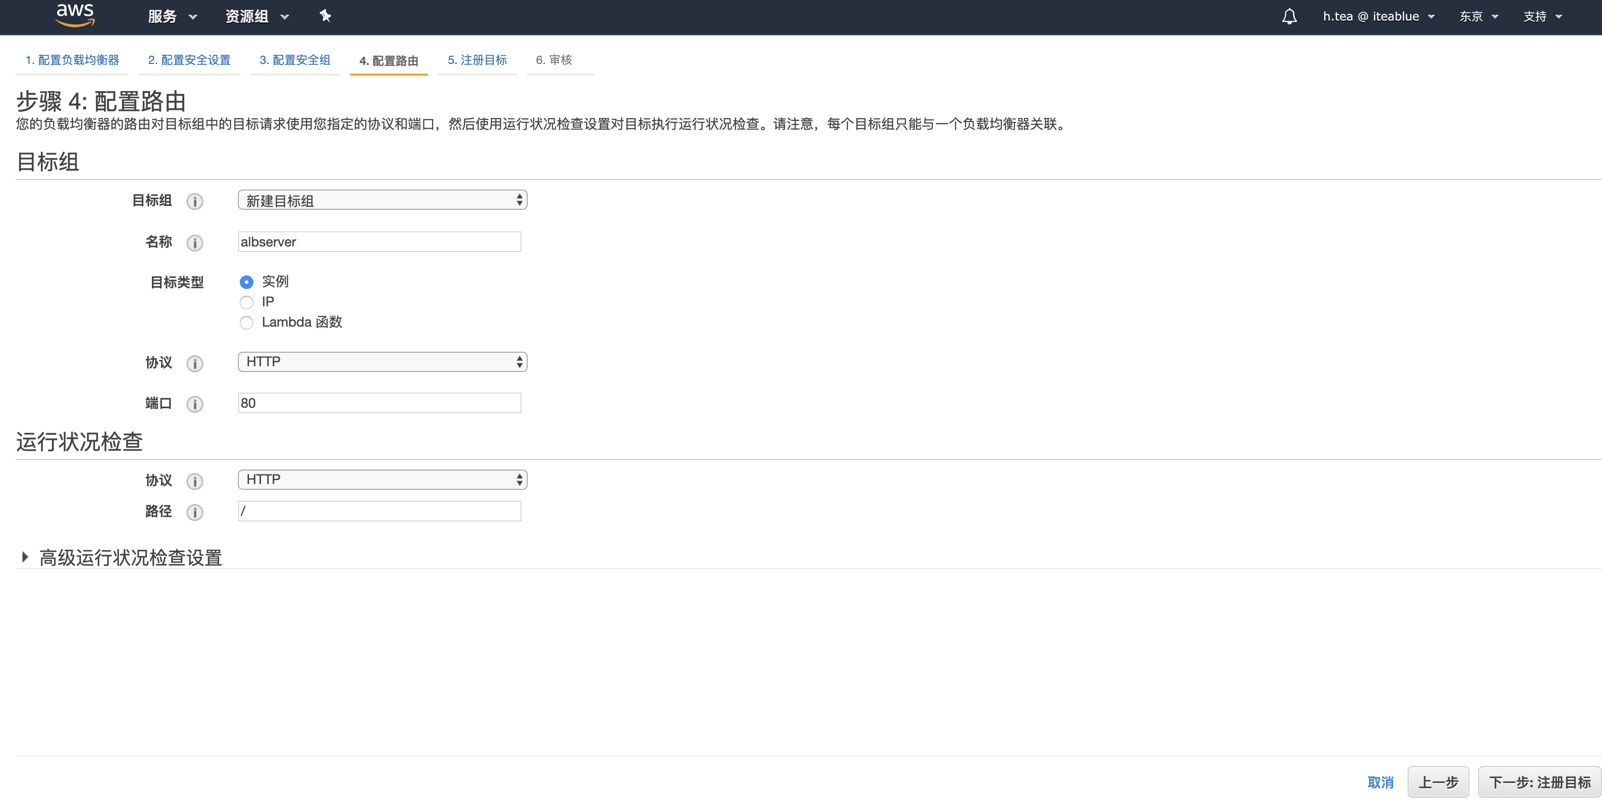
Task: Click the pin shortcut icon in navbar
Action: point(325,16)
